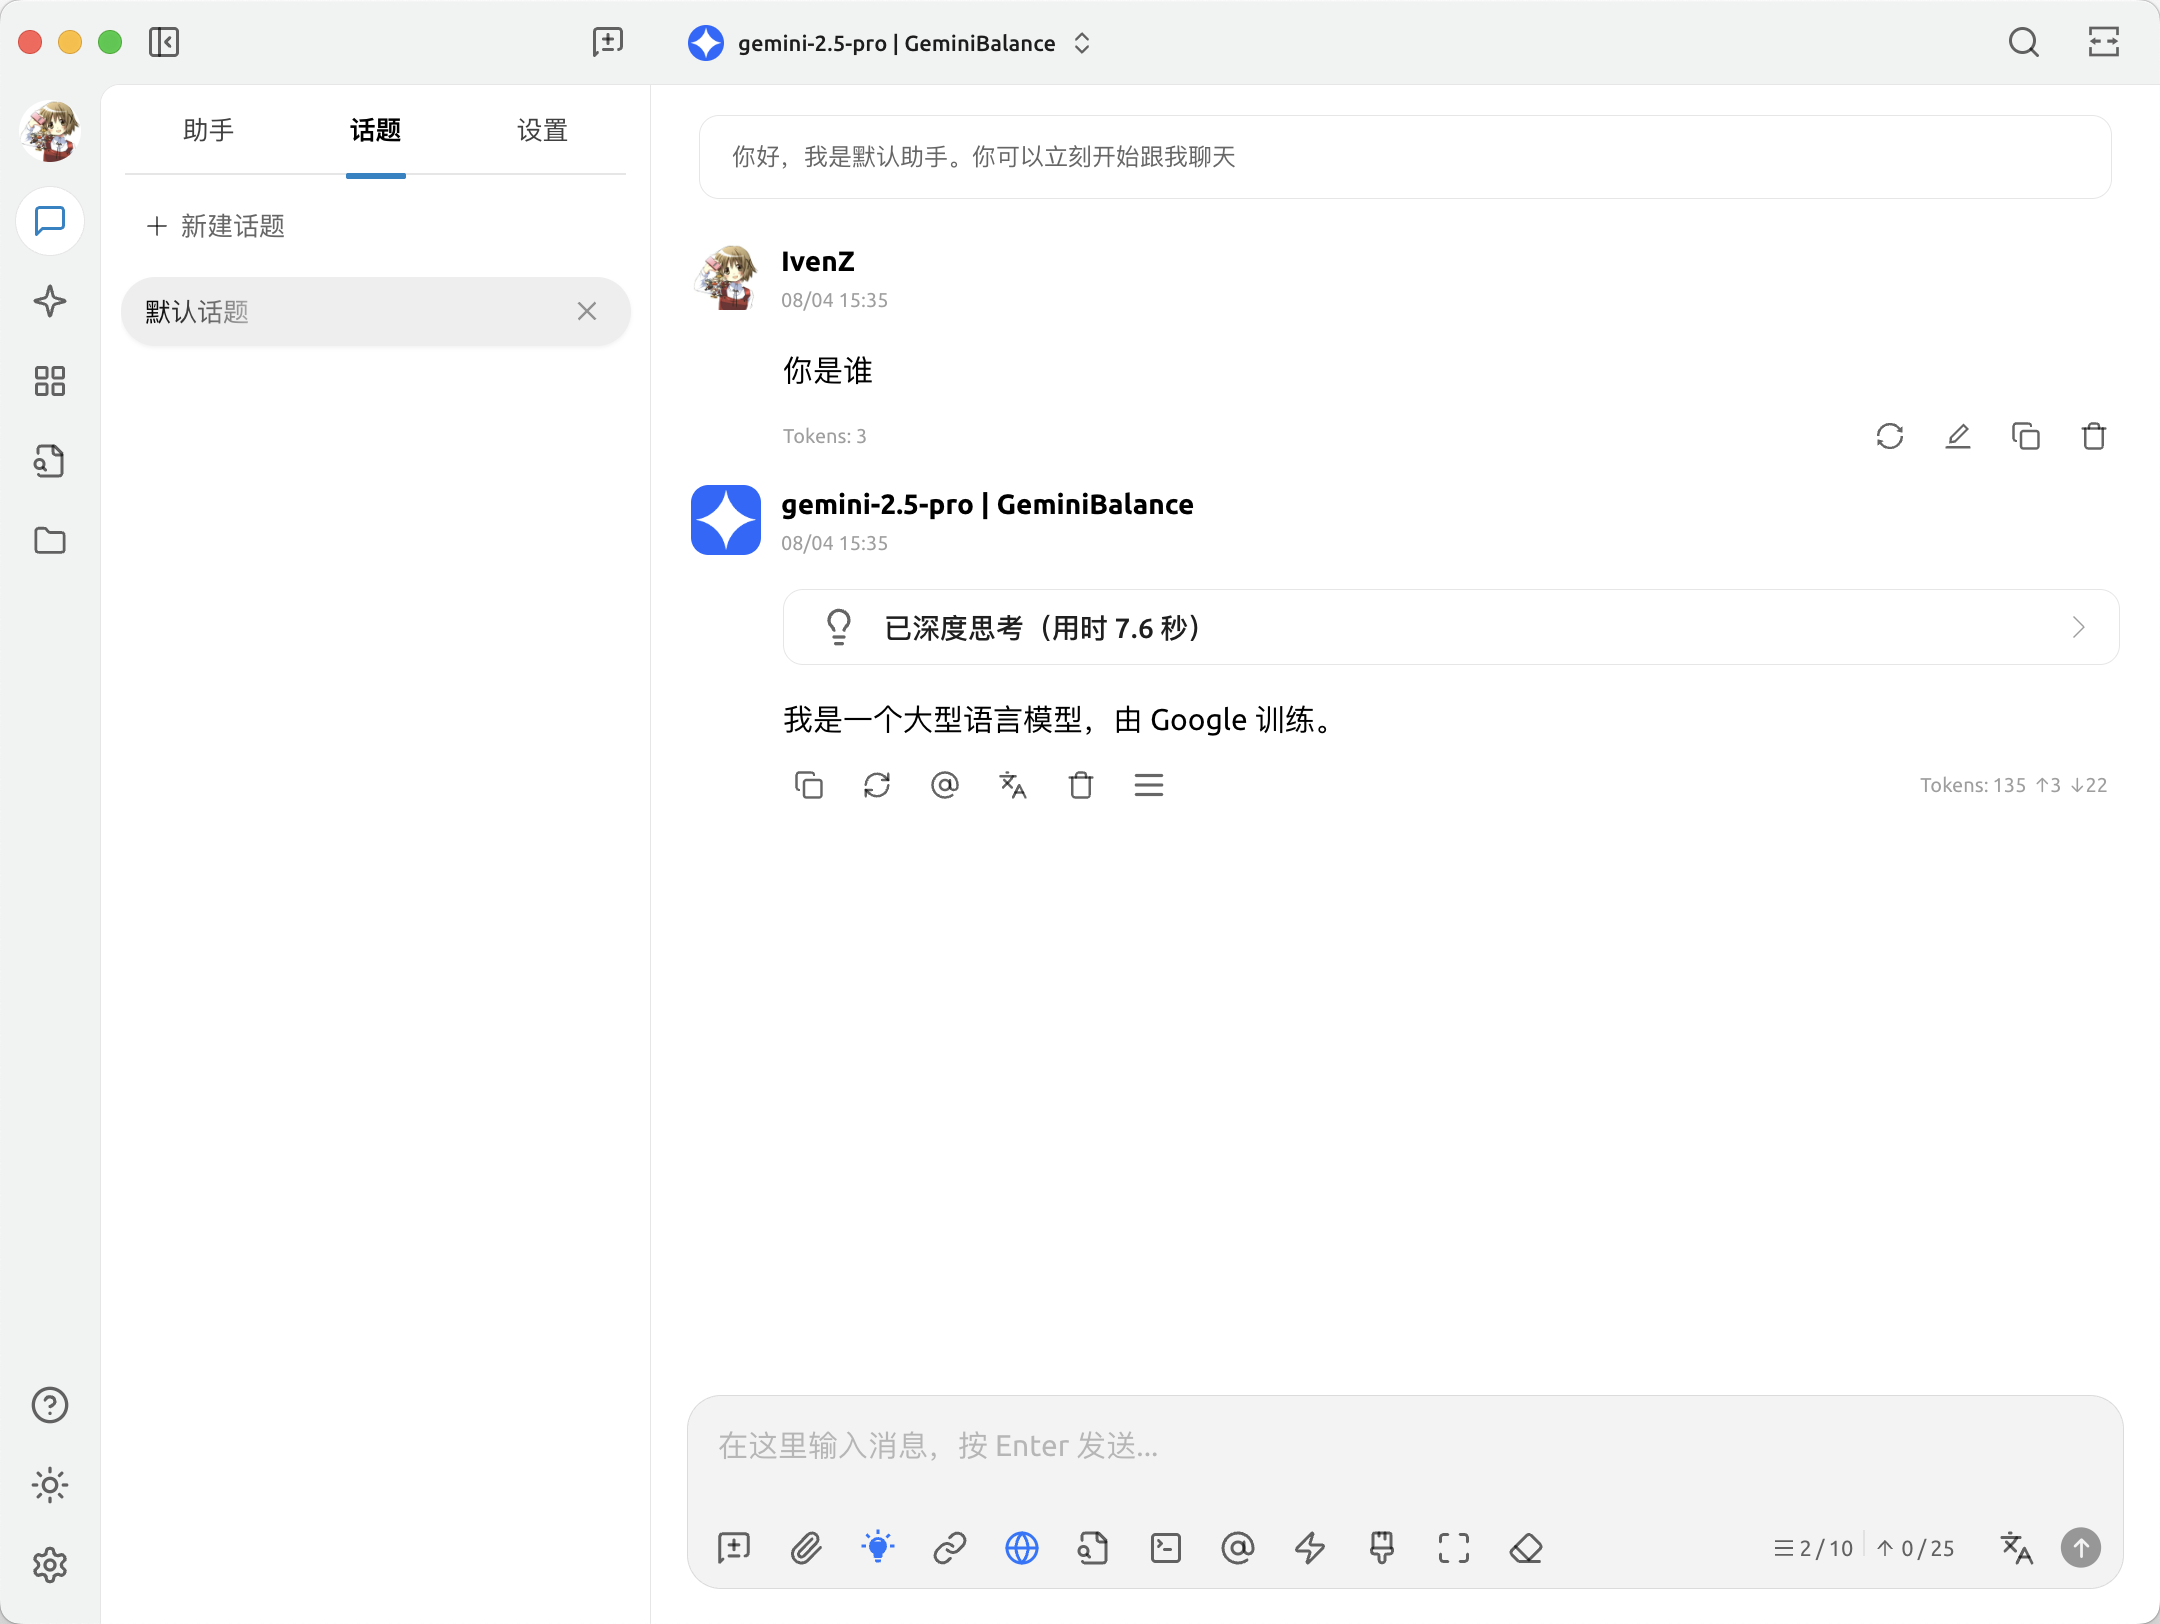Viewport: 2160px width, 1624px height.
Task: Click the edit pencil icon on user message
Action: tap(1957, 436)
